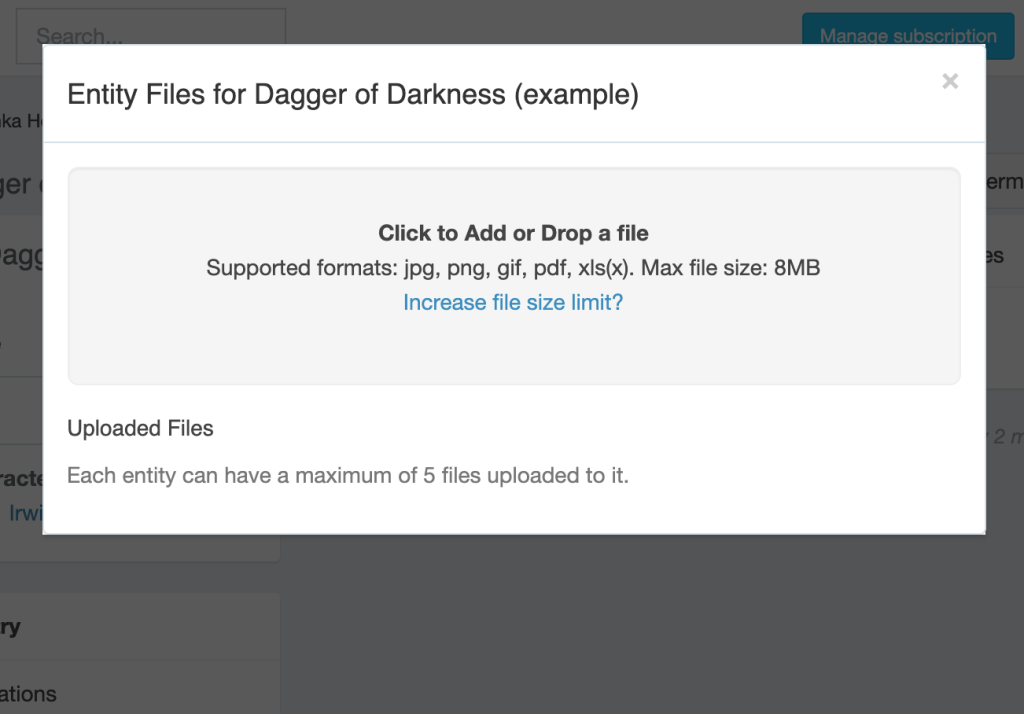Click the cut-off 'racte' label on left panel
This screenshot has width=1024, height=714.
[20, 478]
